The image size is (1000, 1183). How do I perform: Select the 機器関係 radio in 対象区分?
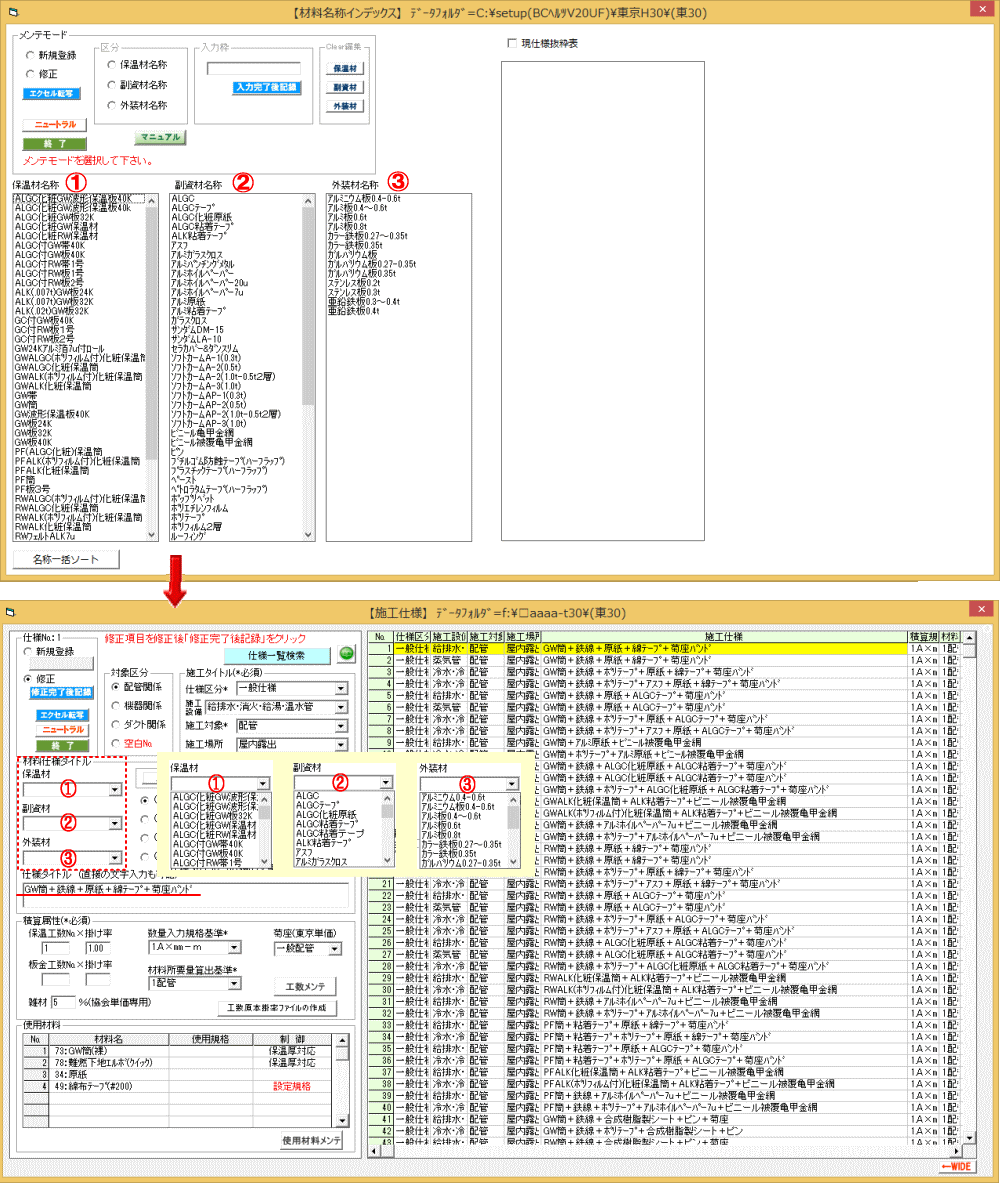pos(137,706)
